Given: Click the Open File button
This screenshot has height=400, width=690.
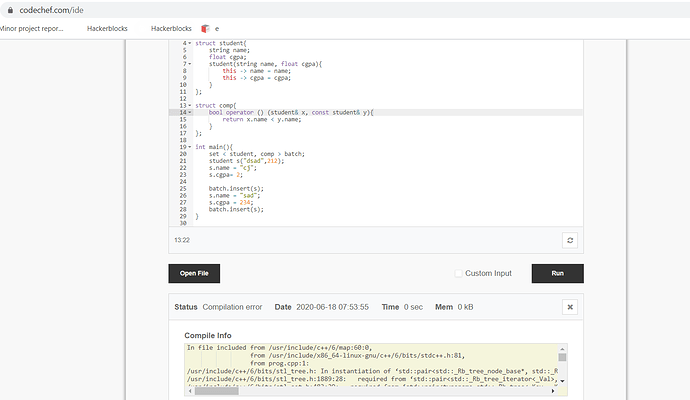Looking at the screenshot, I should [x=194, y=273].
